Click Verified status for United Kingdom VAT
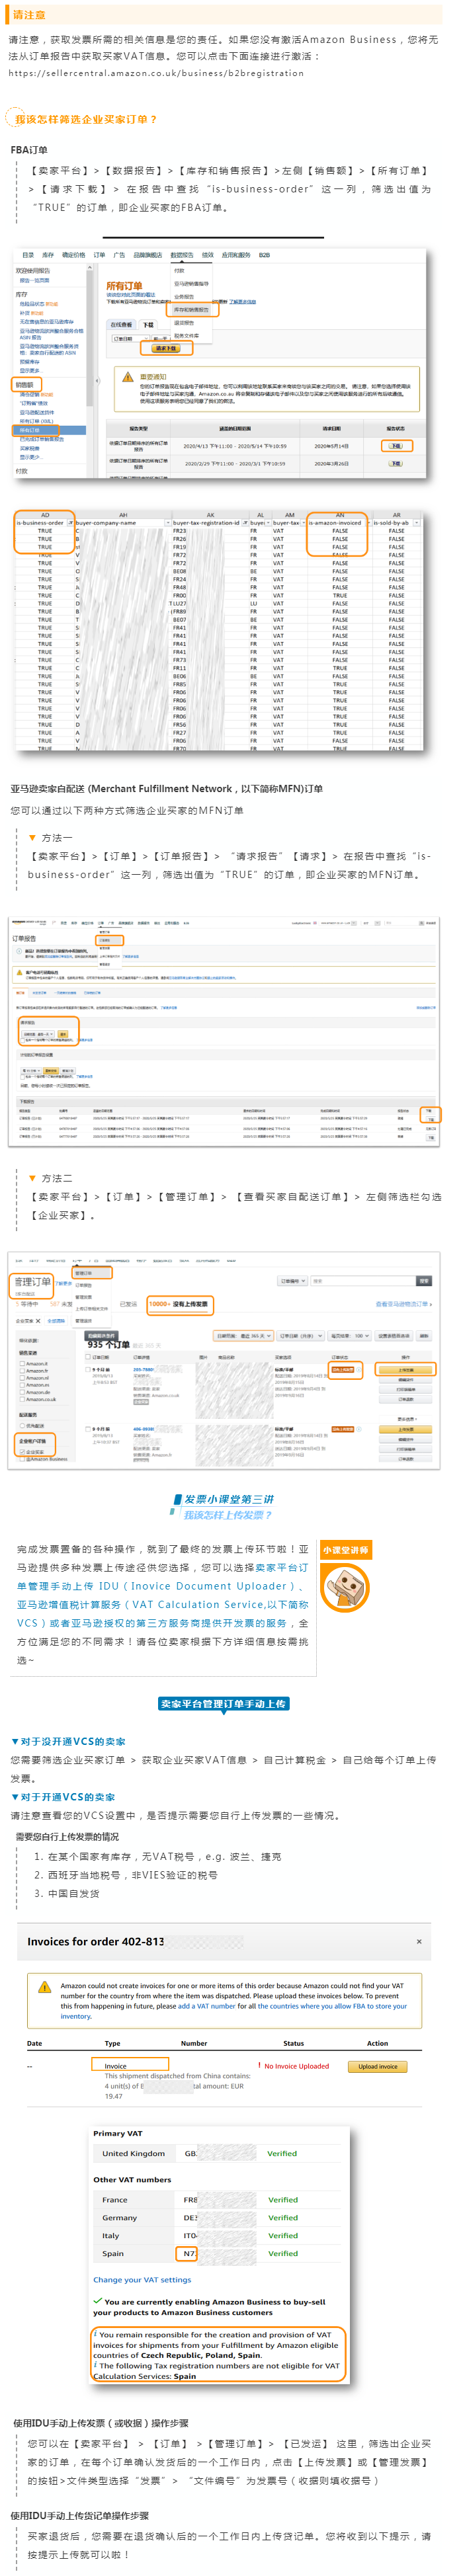Screen dimensions: 463x2576 tap(282, 2153)
